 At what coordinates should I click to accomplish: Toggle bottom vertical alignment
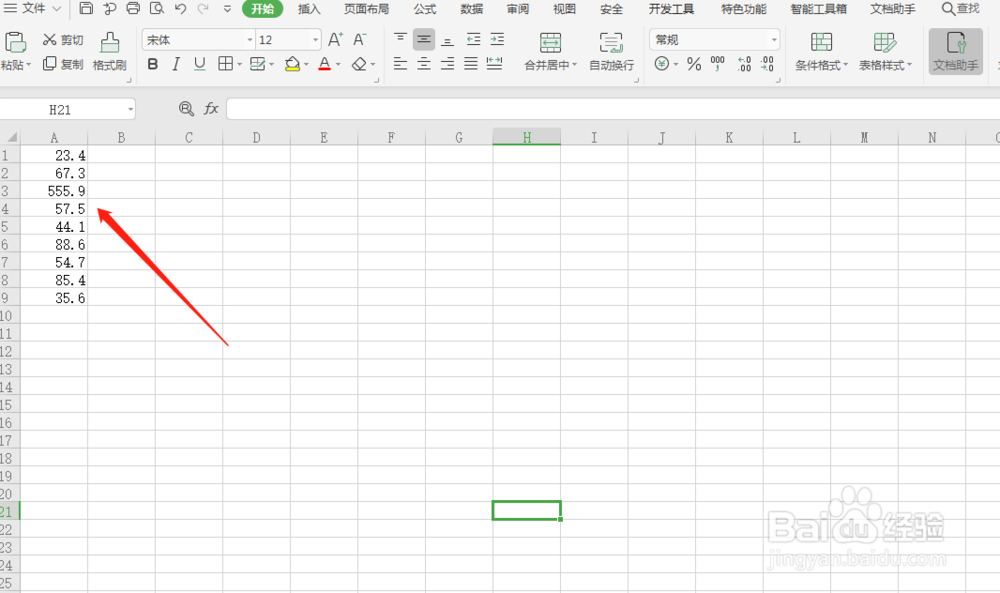(448, 40)
